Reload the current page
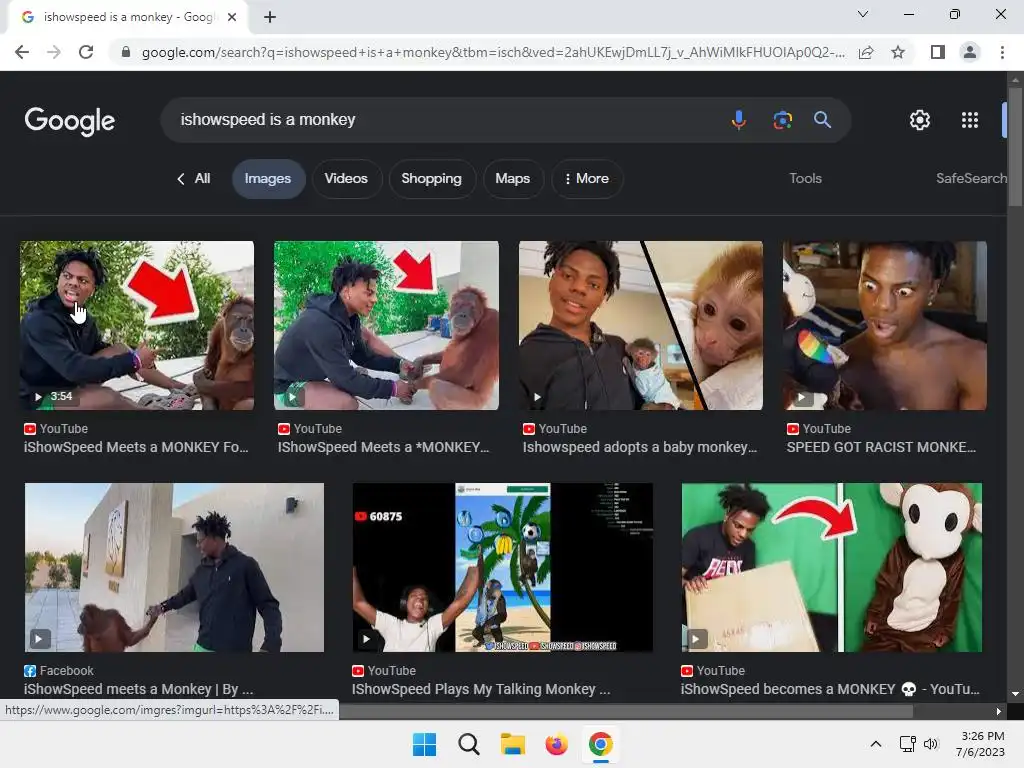Image resolution: width=1024 pixels, height=768 pixels. (x=86, y=52)
